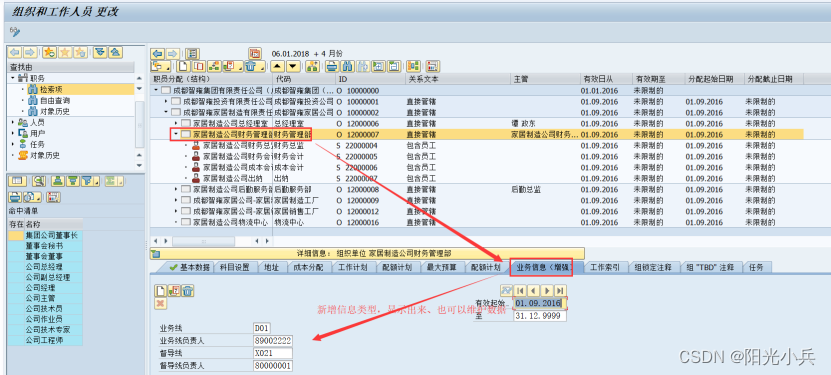Click the last record navigation button
This screenshot has height=375, width=831.
(560, 290)
